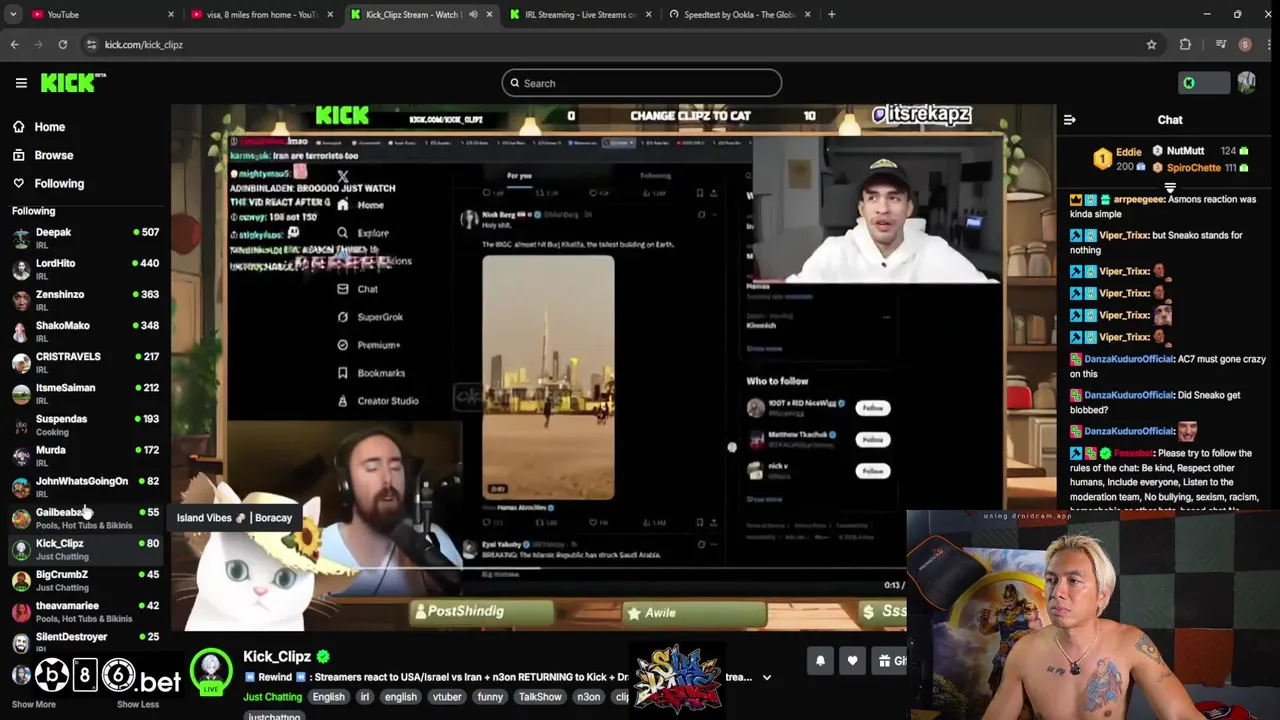This screenshot has height=720, width=1280.
Task: Click the Gift subs button
Action: click(890, 660)
